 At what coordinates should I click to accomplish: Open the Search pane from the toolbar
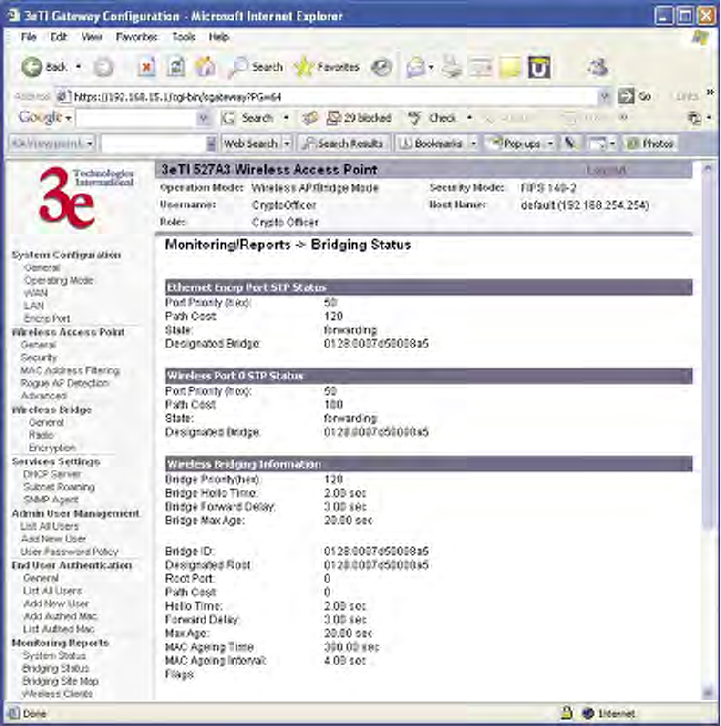coord(256,68)
